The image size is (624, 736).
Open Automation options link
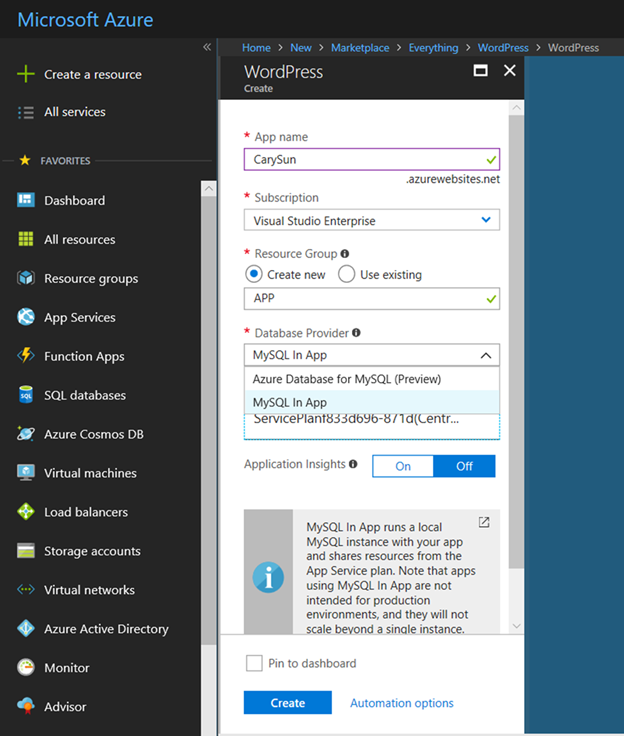pyautogui.click(x=402, y=703)
